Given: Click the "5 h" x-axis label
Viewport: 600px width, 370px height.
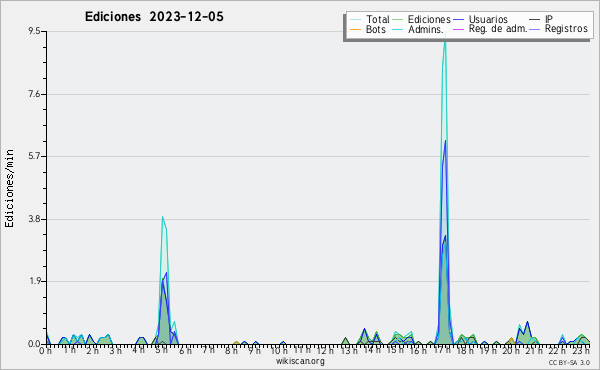Looking at the screenshot, I should (161, 350).
